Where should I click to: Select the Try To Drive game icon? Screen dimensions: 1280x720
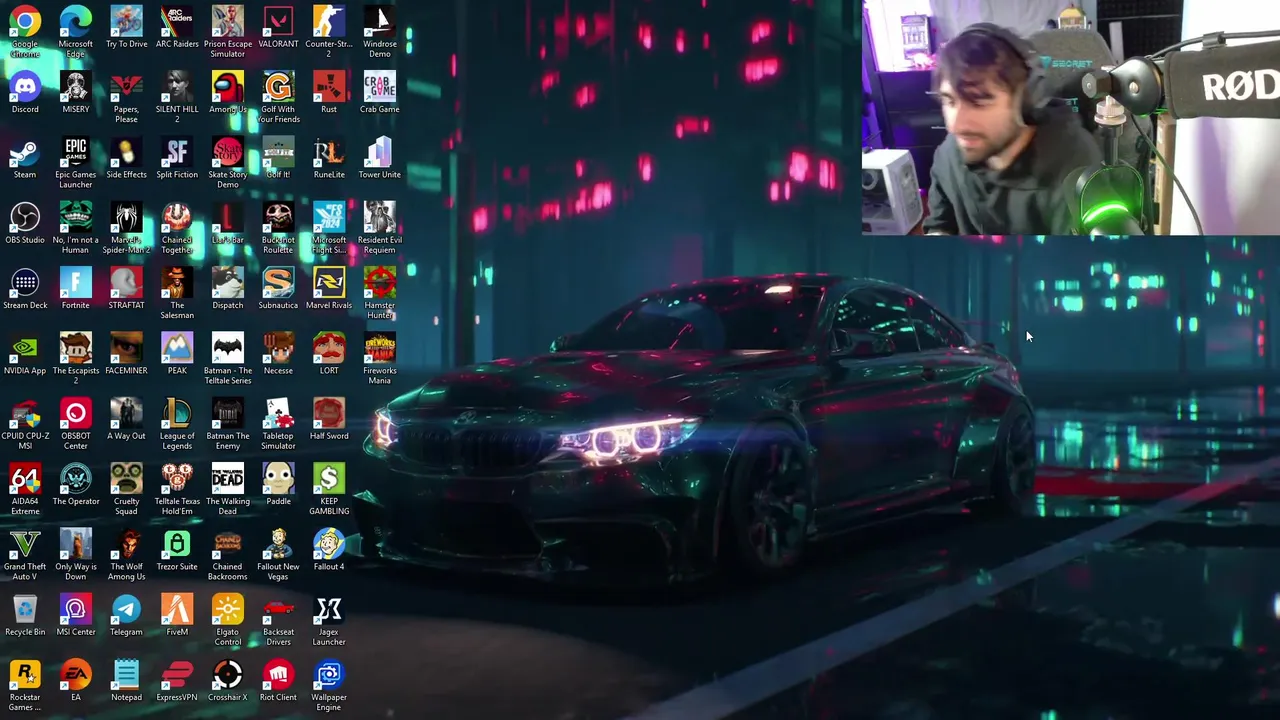pos(126,21)
